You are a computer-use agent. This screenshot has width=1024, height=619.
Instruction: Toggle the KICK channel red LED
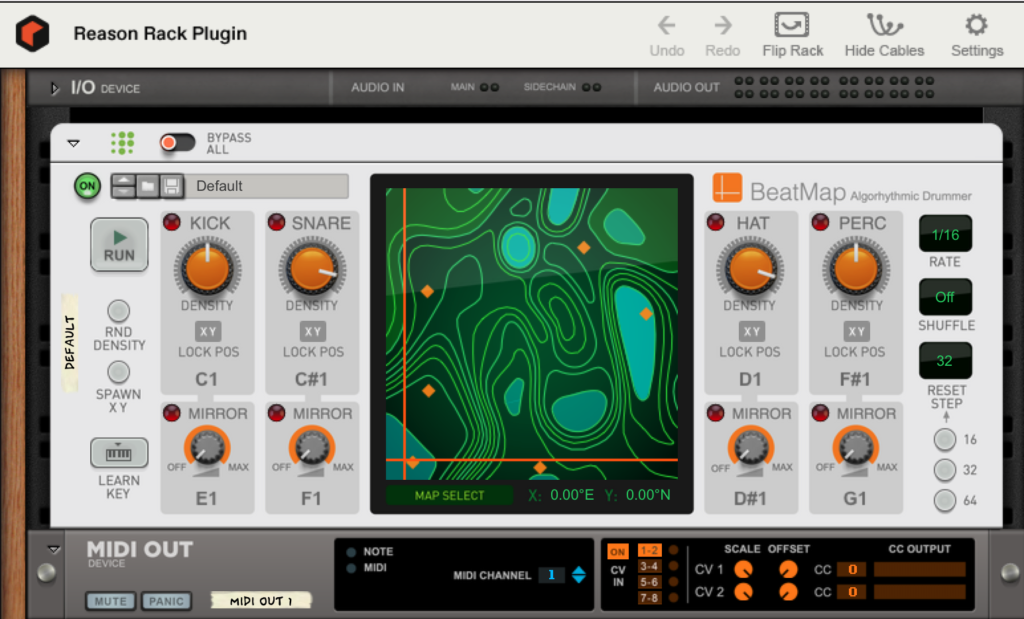(172, 223)
